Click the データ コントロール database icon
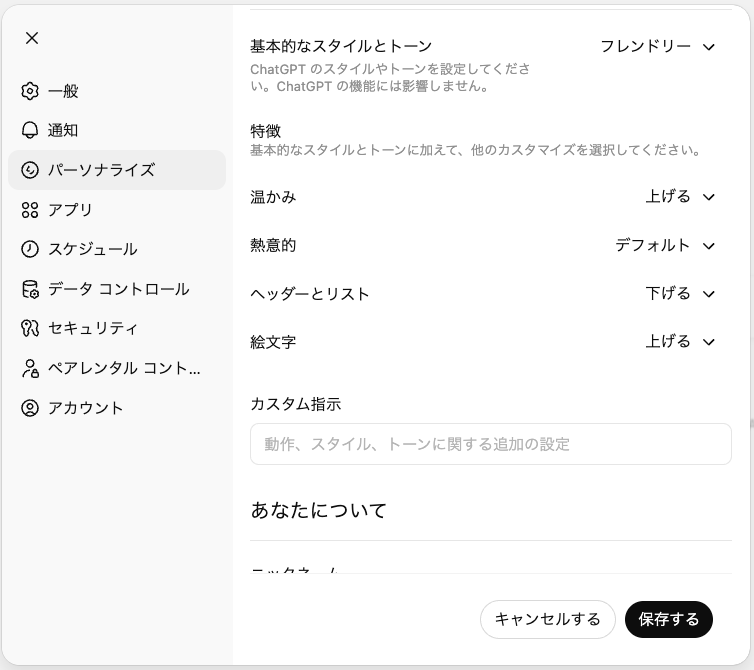The height and width of the screenshot is (670, 754). (x=30, y=289)
